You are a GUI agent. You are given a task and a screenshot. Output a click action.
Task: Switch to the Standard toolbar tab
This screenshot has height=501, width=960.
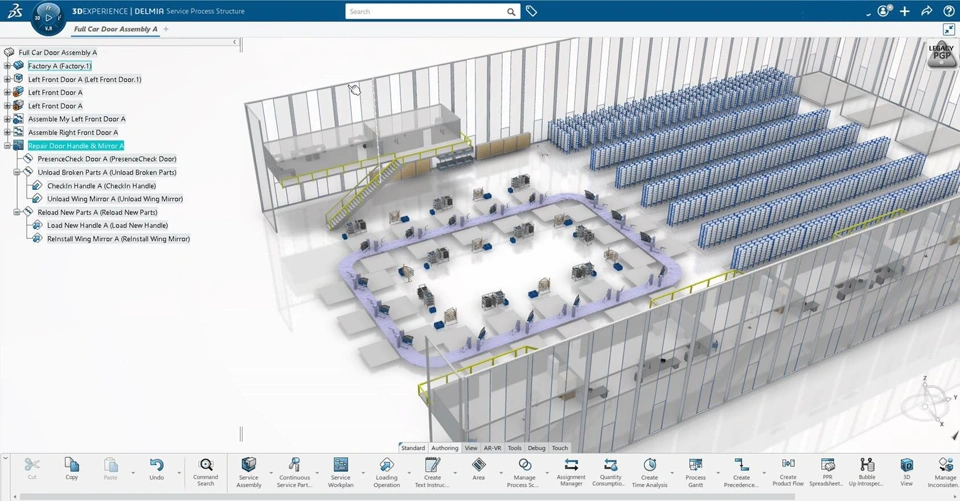[x=413, y=448]
